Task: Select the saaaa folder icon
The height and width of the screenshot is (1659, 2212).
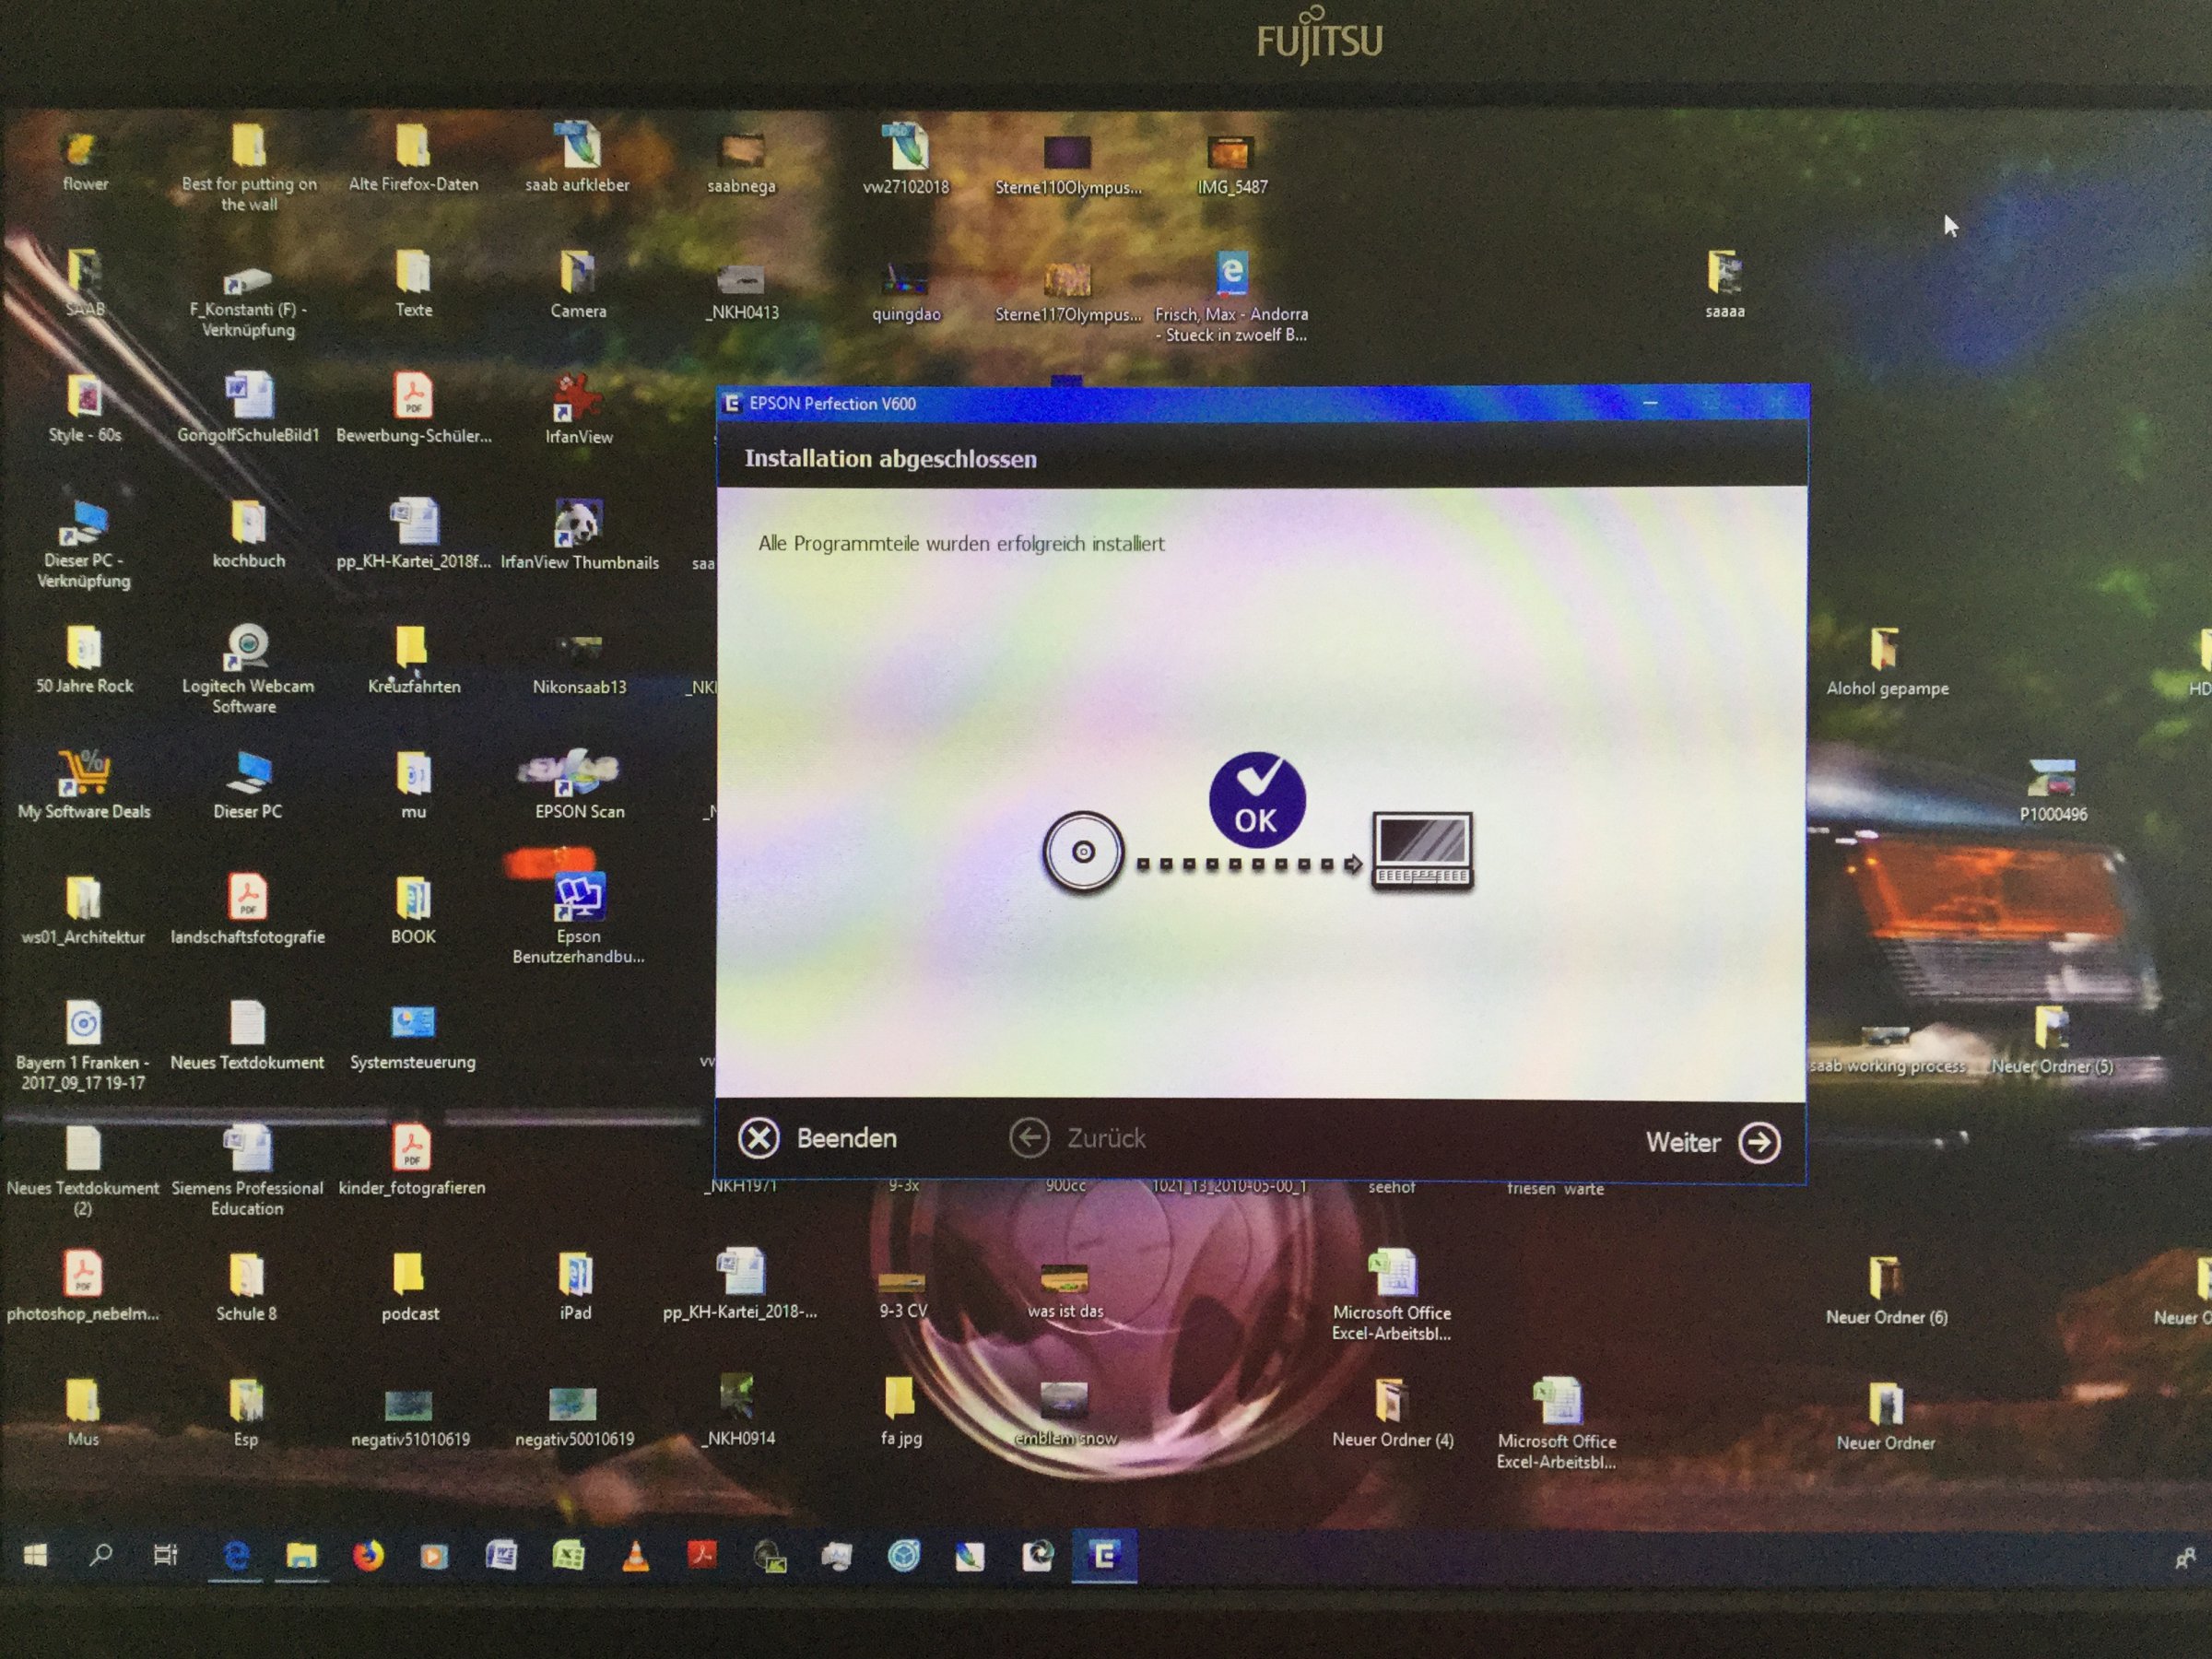Action: [1724, 284]
